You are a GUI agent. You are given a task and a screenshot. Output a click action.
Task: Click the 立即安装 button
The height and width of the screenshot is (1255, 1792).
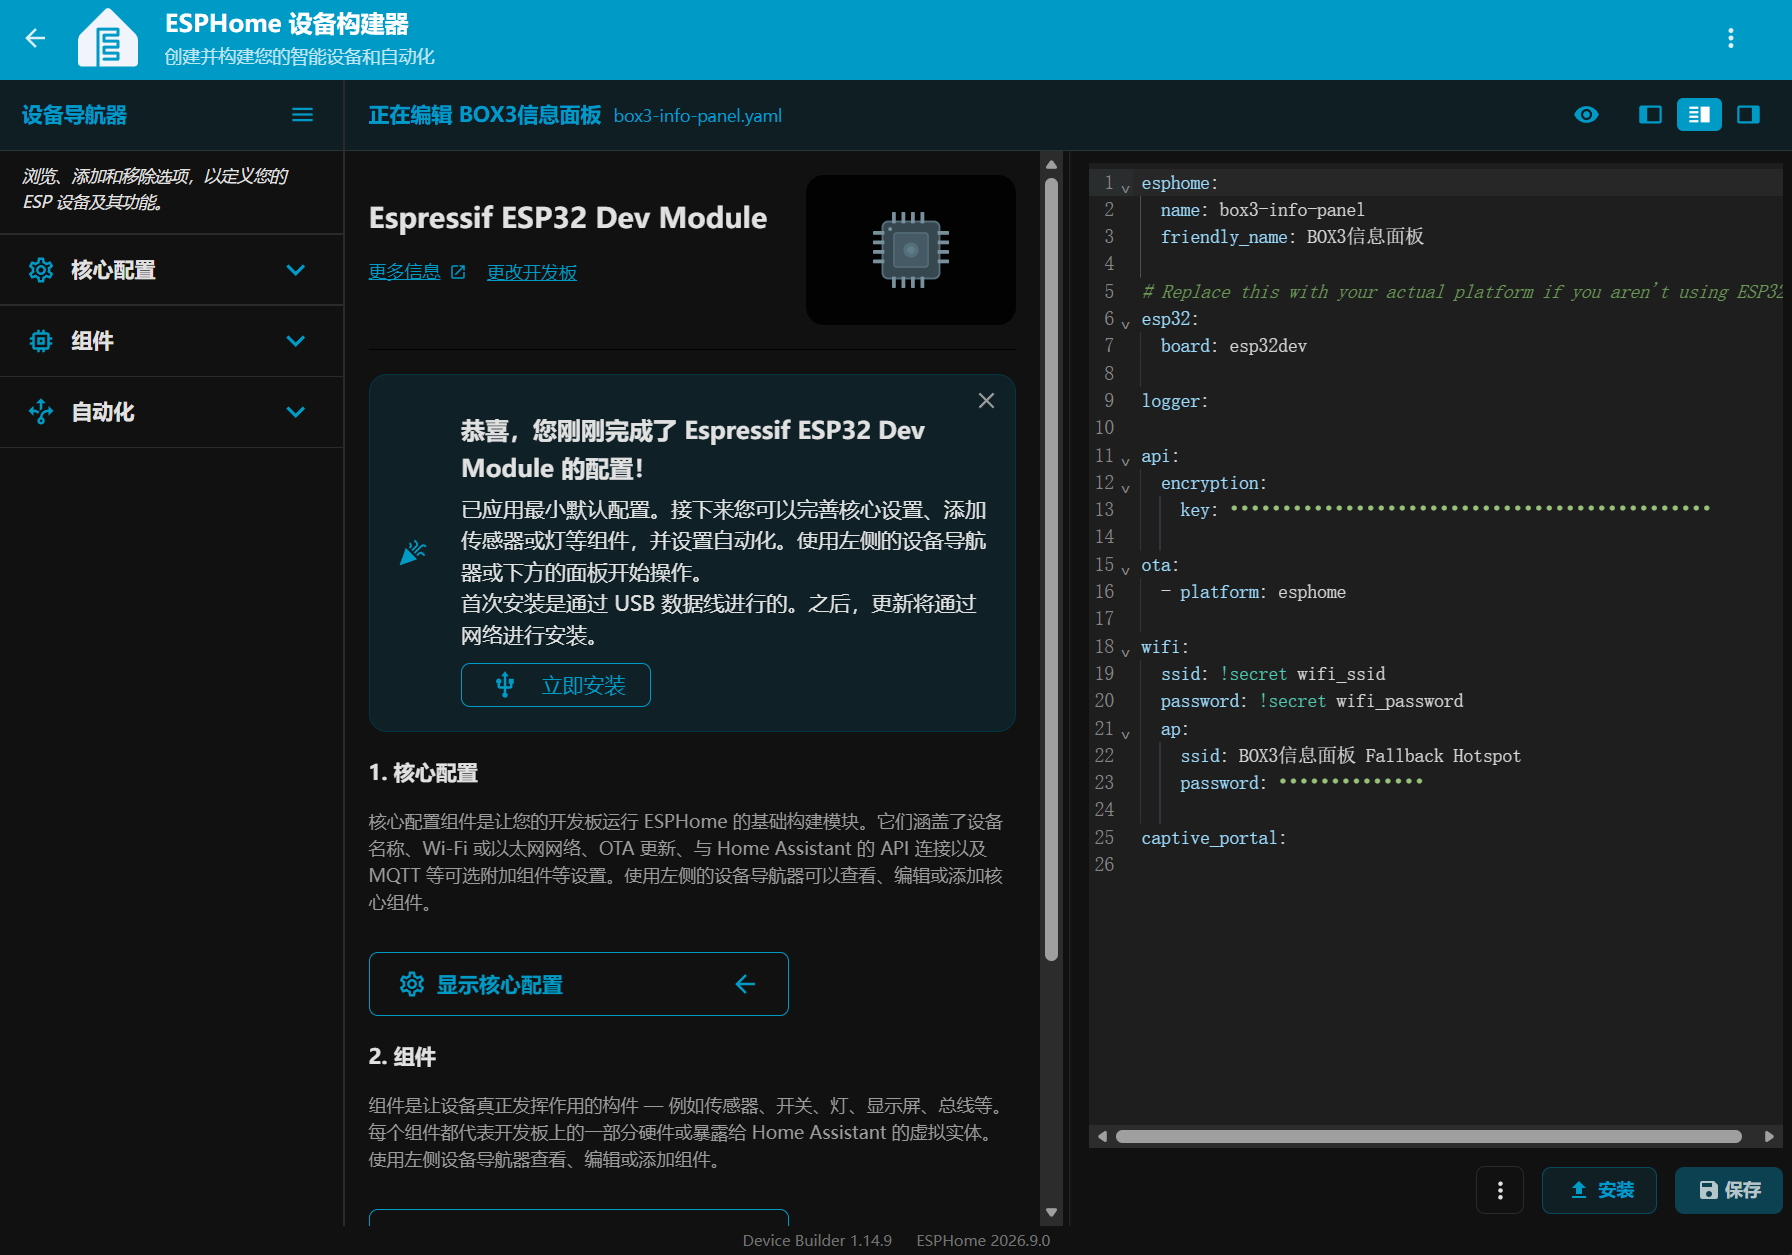coord(556,685)
